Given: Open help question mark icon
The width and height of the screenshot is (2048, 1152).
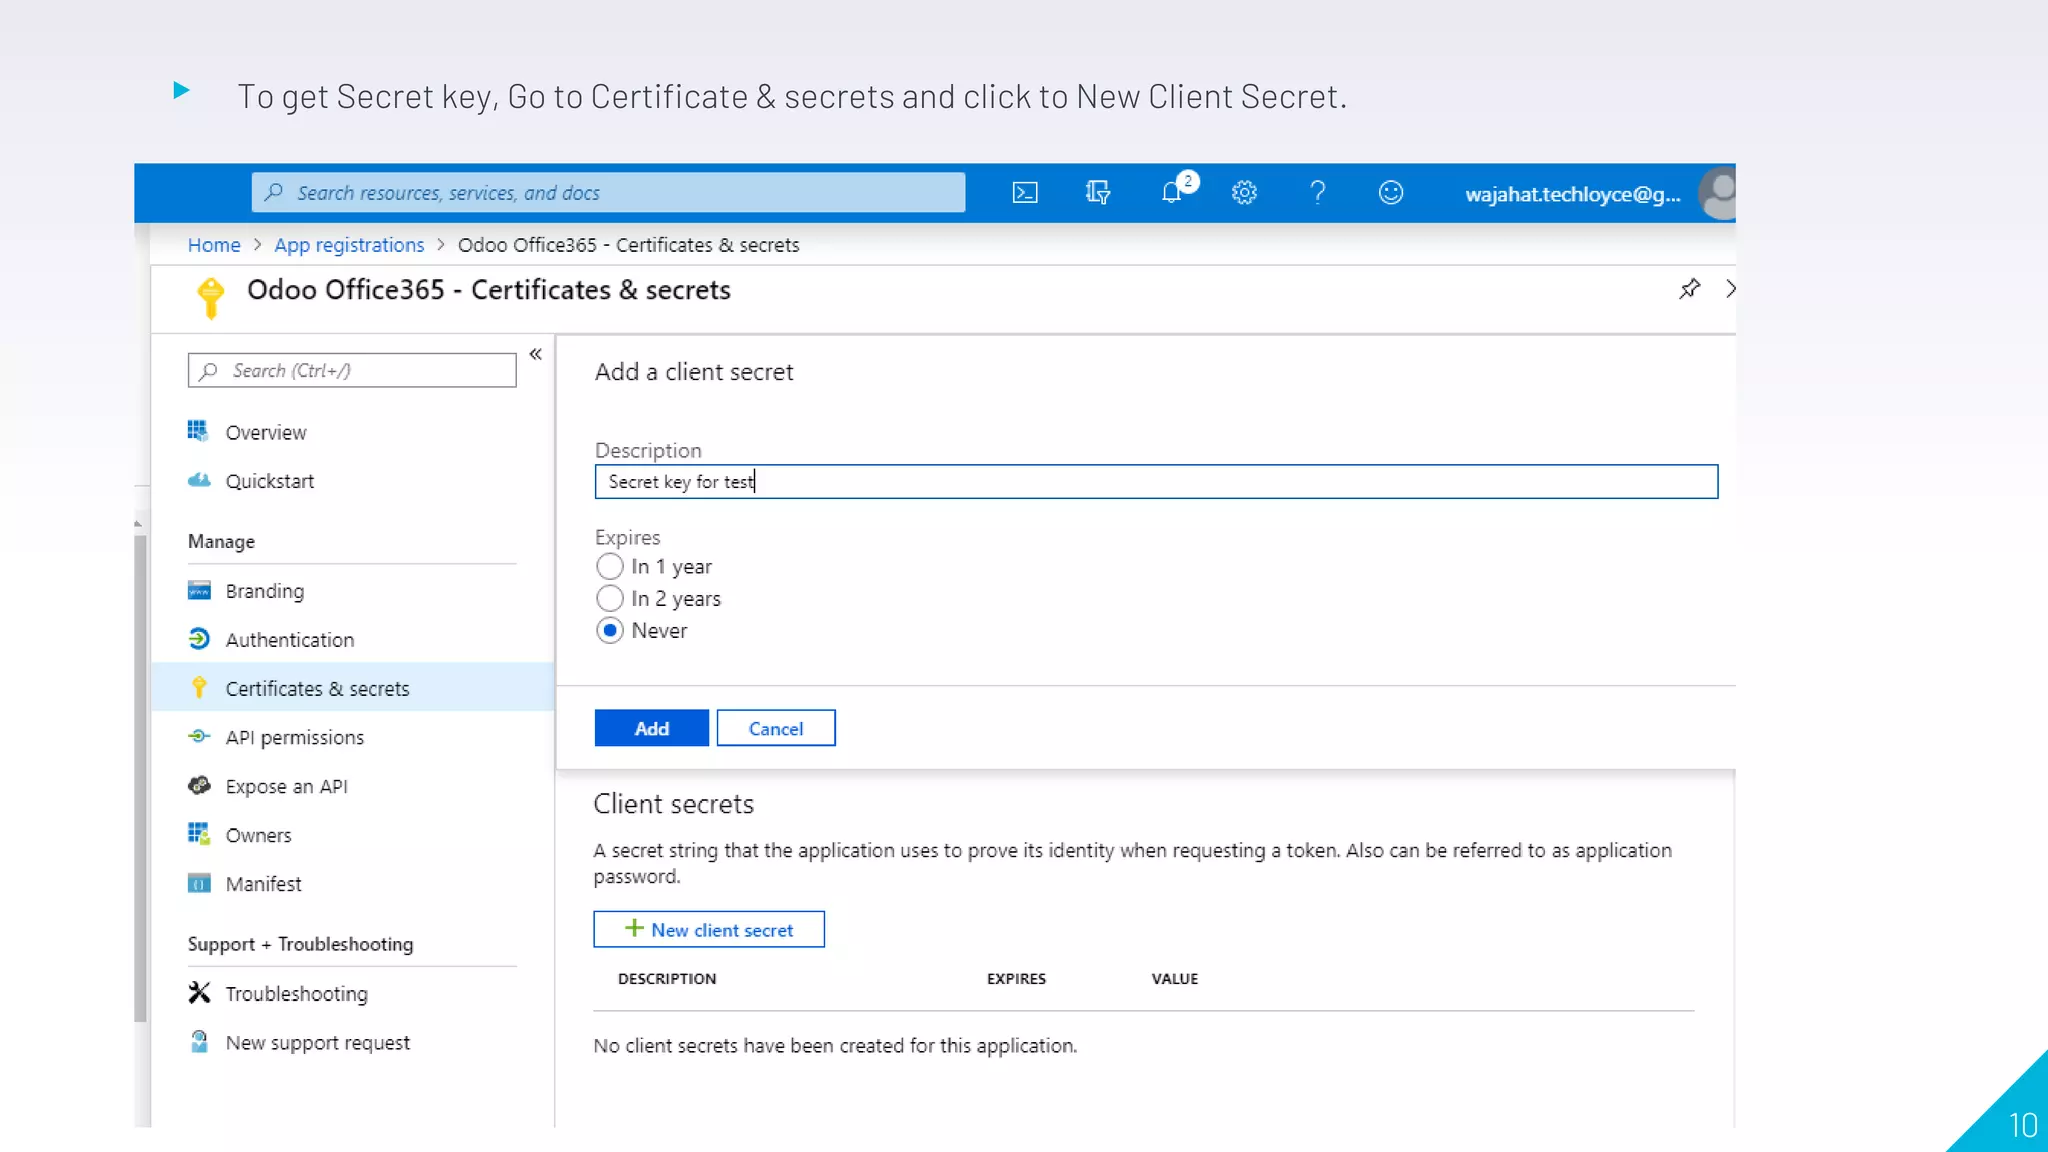Looking at the screenshot, I should point(1318,192).
